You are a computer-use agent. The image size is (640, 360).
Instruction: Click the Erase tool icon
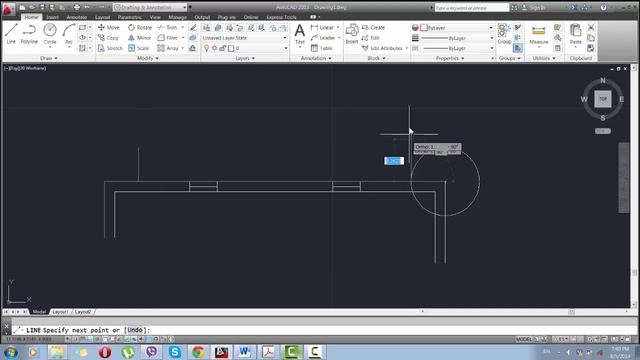point(193,27)
